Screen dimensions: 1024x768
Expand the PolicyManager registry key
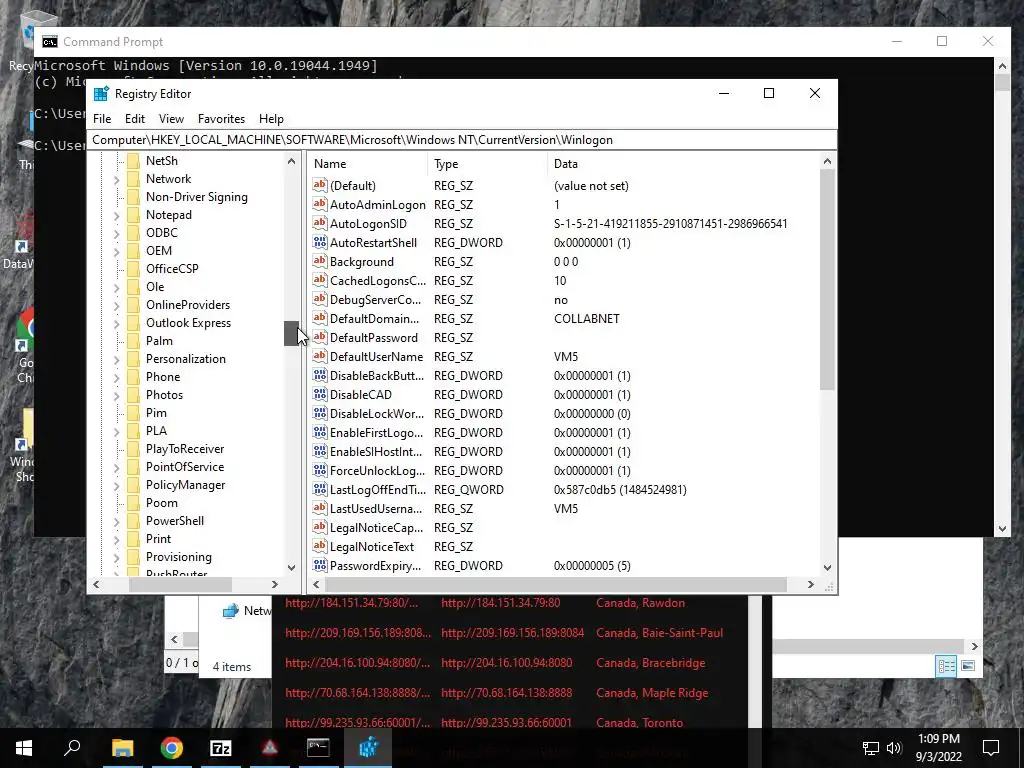click(116, 485)
